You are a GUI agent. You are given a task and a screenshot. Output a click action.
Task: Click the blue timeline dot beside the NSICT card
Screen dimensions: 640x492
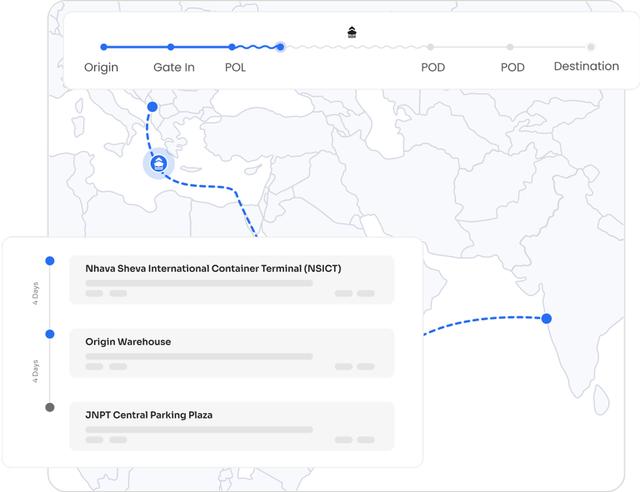click(50, 261)
